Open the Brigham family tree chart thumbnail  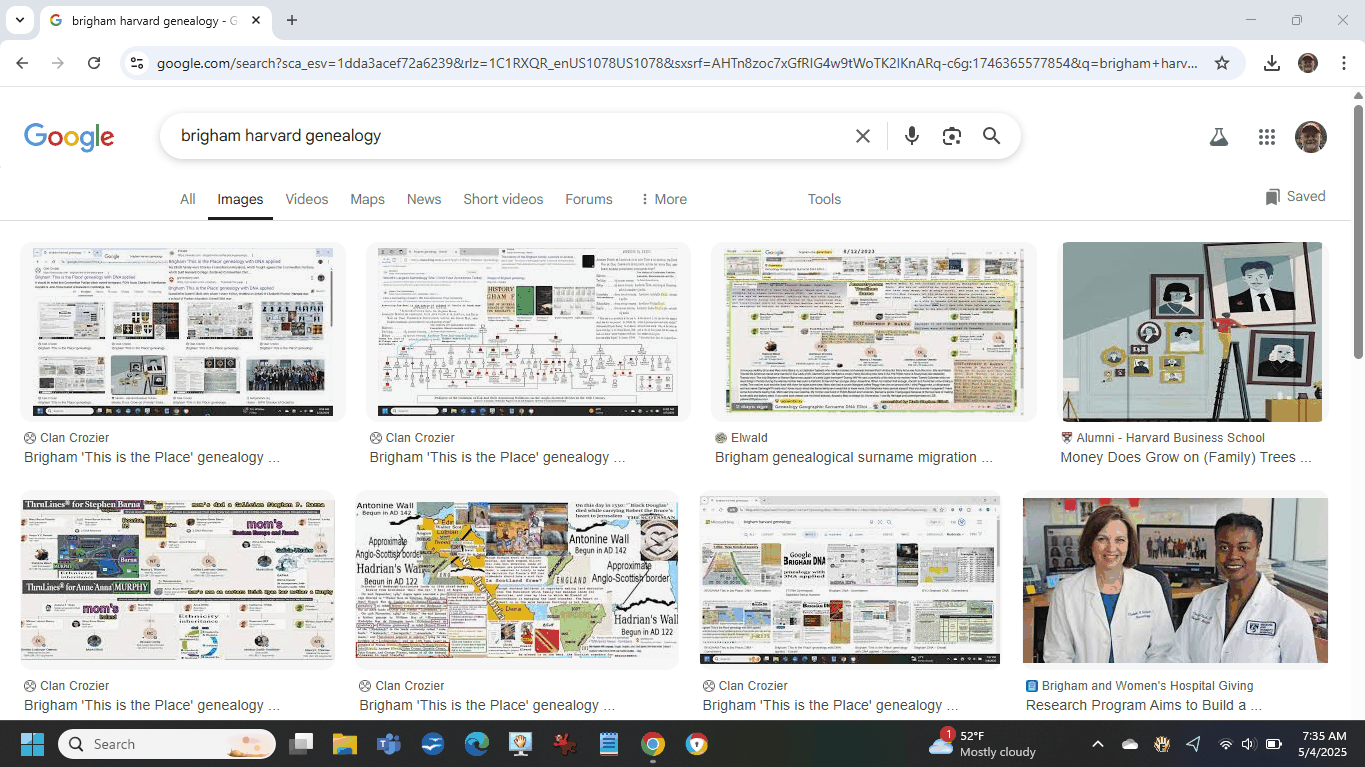pyautogui.click(x=528, y=331)
